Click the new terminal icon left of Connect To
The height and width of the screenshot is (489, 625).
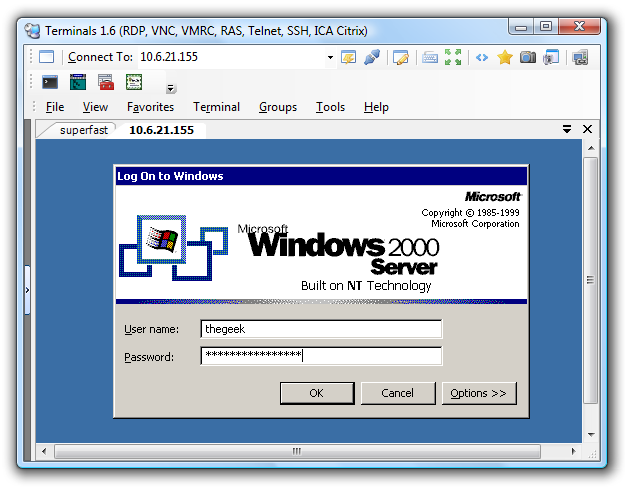click(46, 57)
